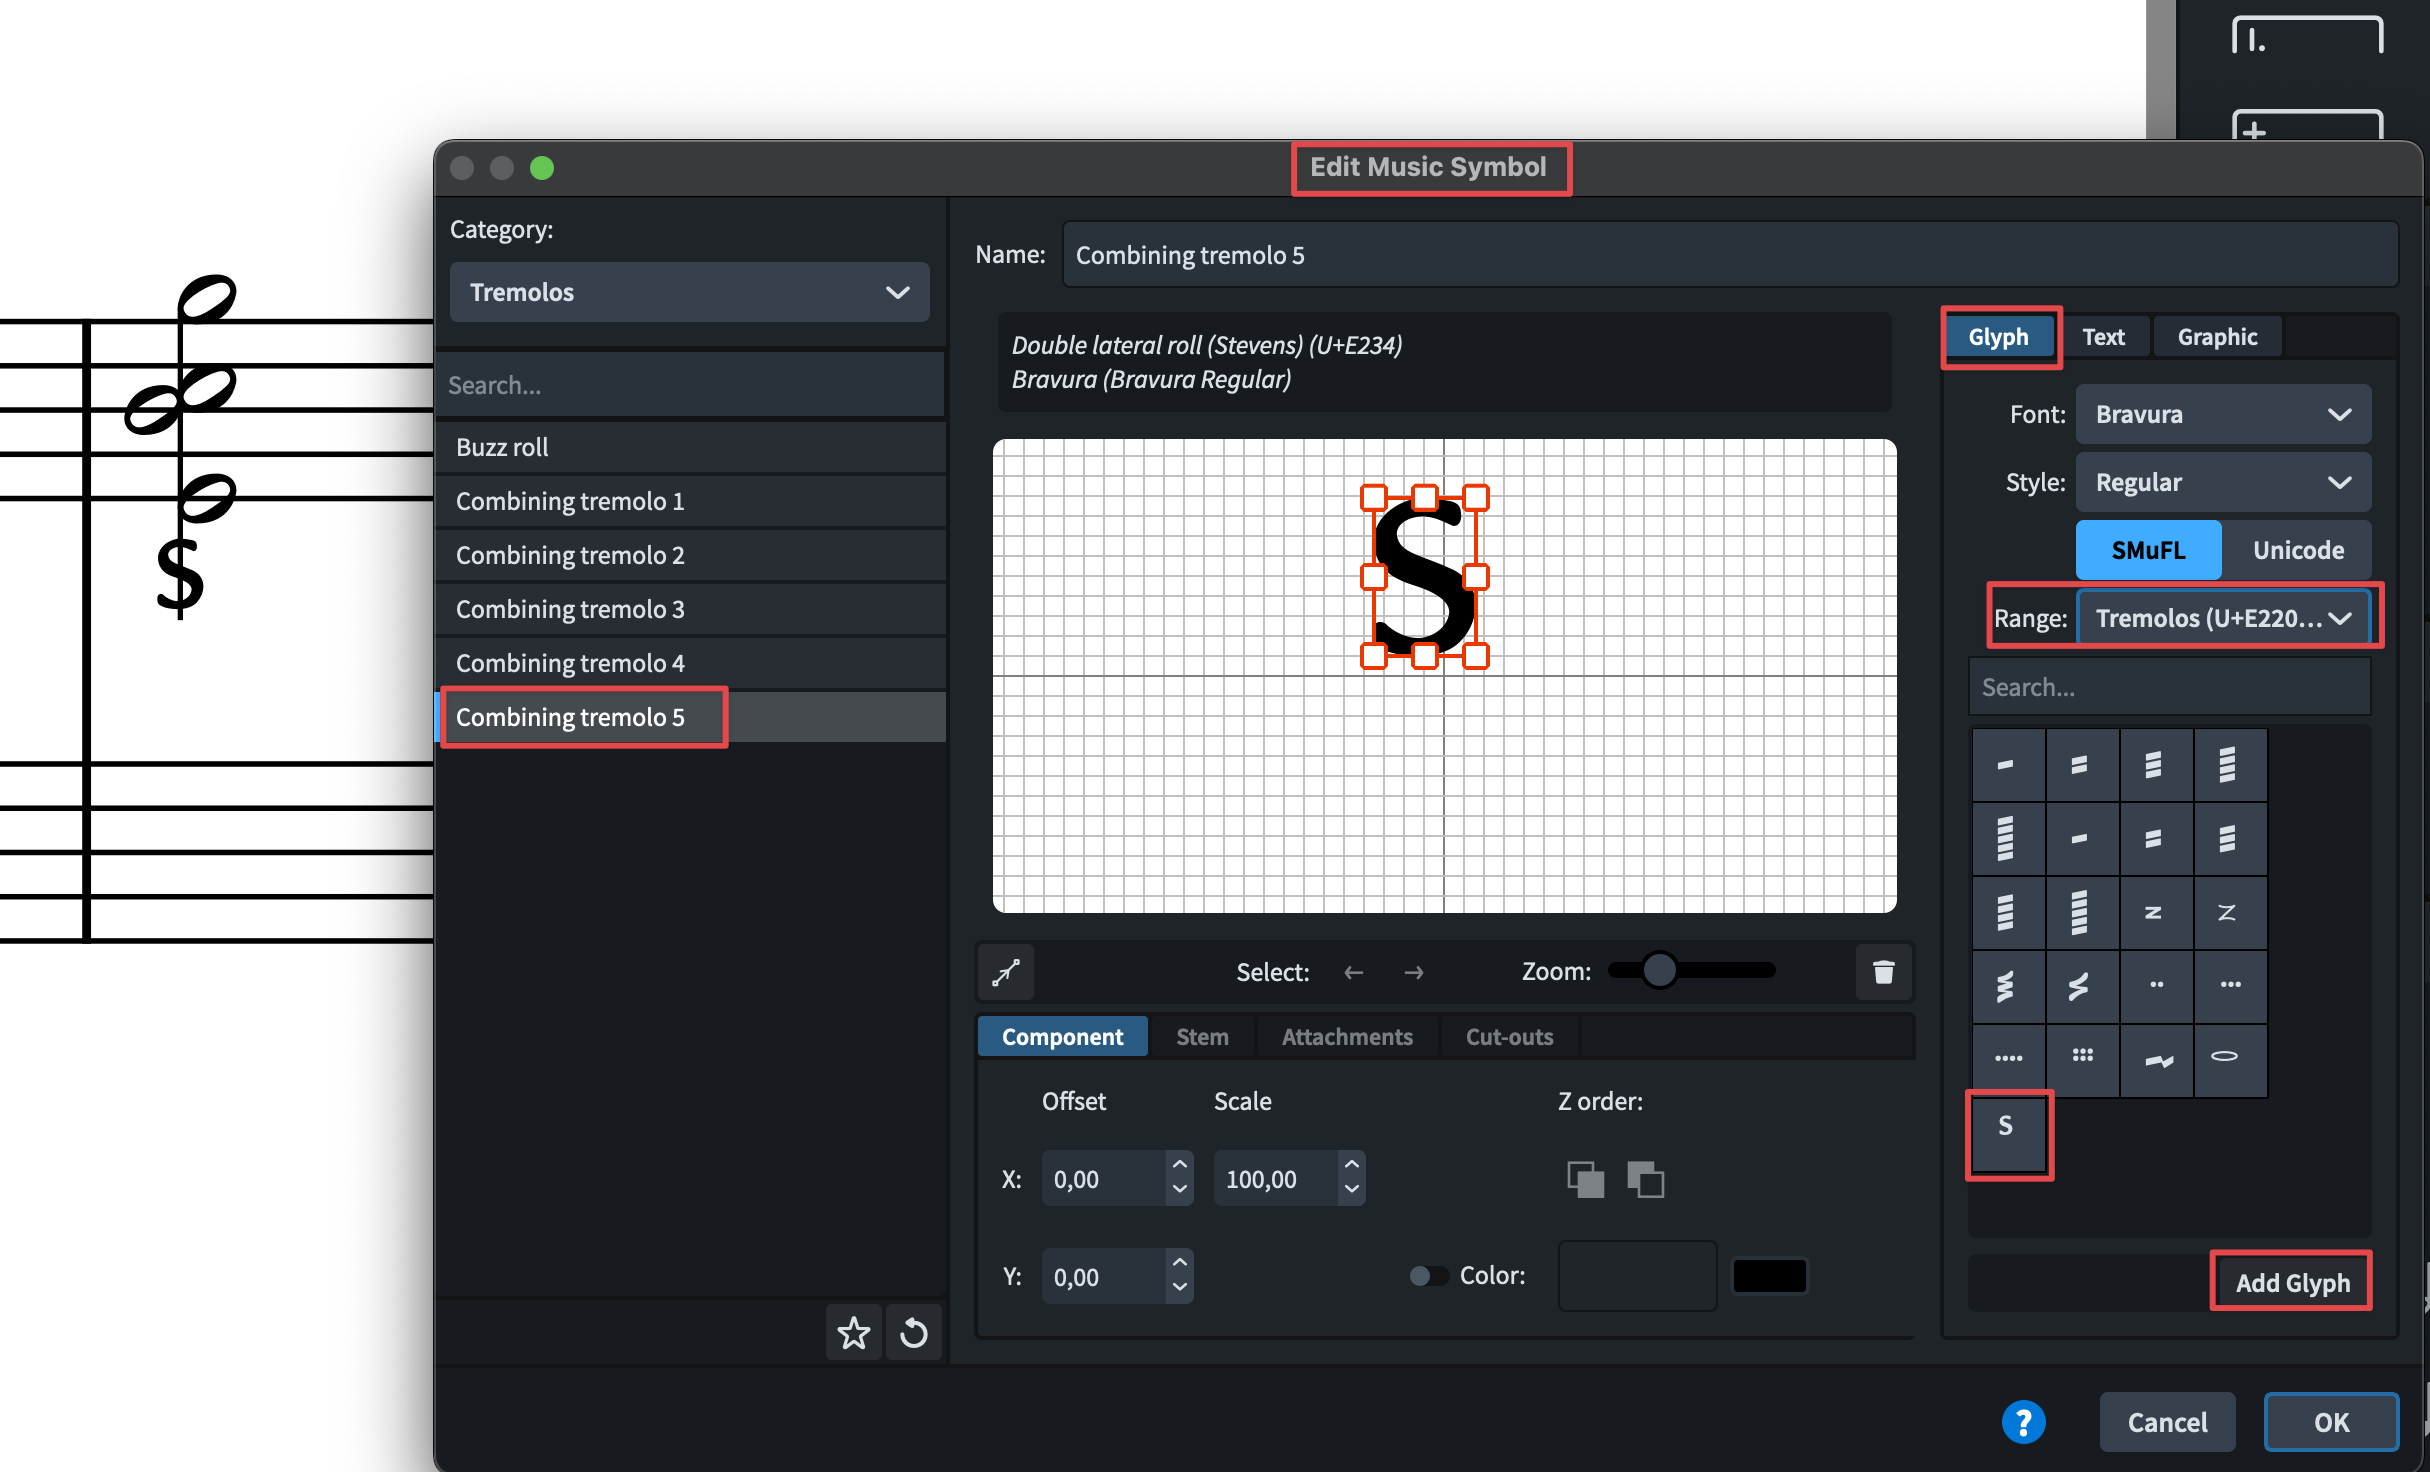Click the revert circular arrow icon
This screenshot has width=2430, height=1472.
[x=914, y=1333]
